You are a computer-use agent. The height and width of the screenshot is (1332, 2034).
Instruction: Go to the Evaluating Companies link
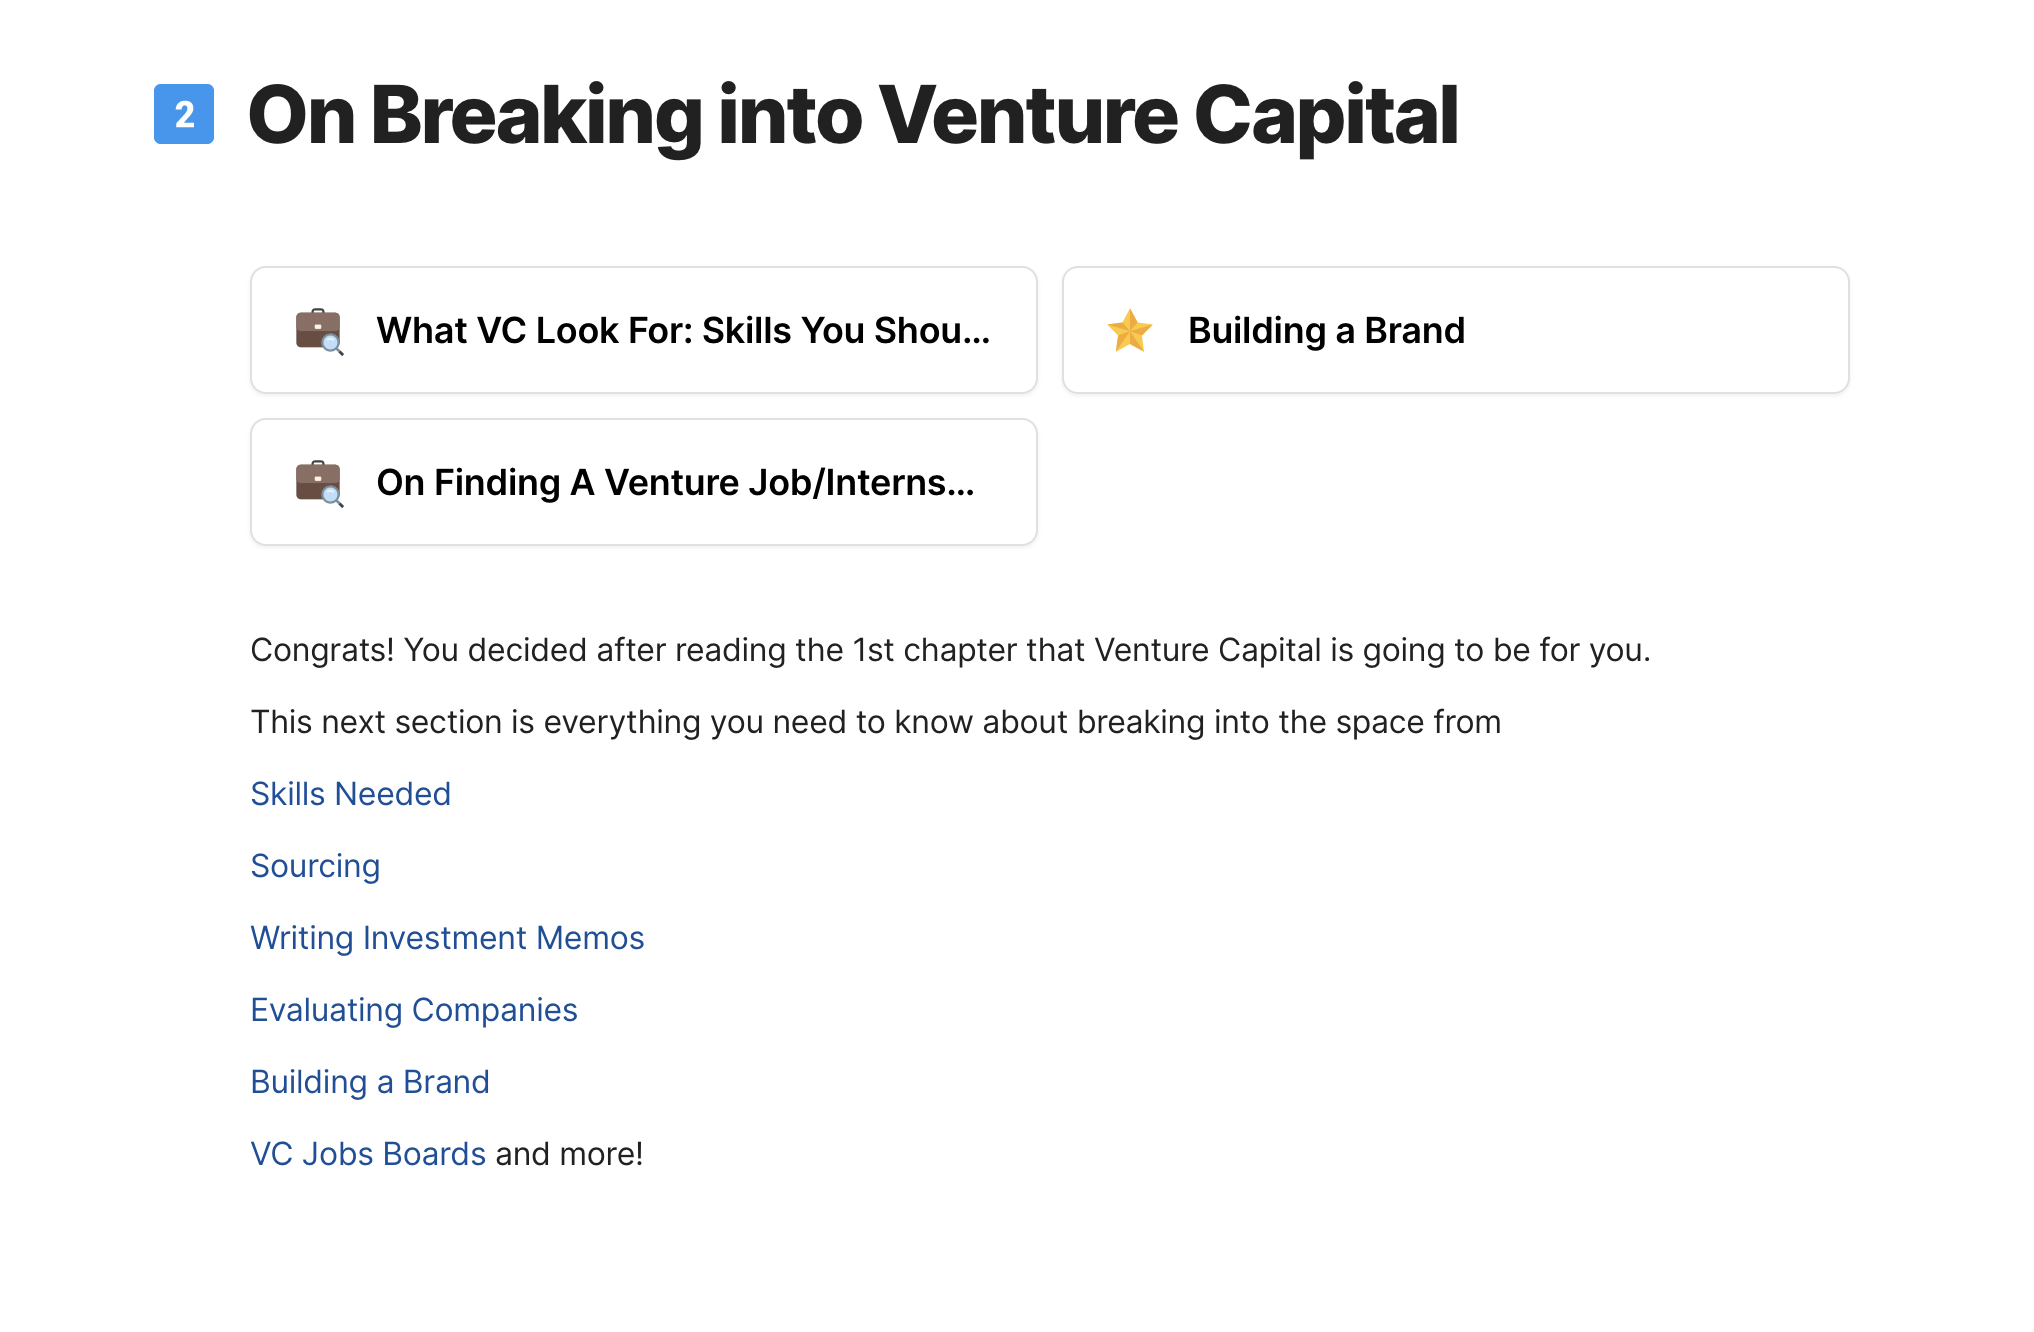(x=414, y=1010)
